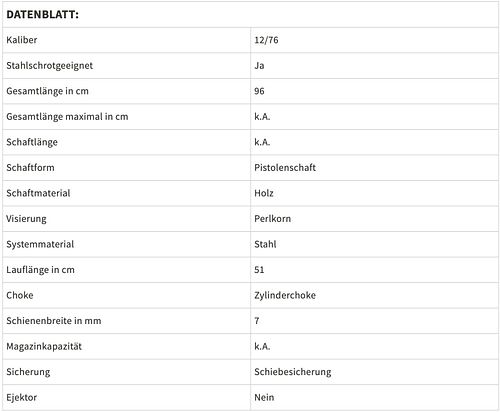
Task: Select the Stahlschrotgeeignet row label
Action: 49,66
